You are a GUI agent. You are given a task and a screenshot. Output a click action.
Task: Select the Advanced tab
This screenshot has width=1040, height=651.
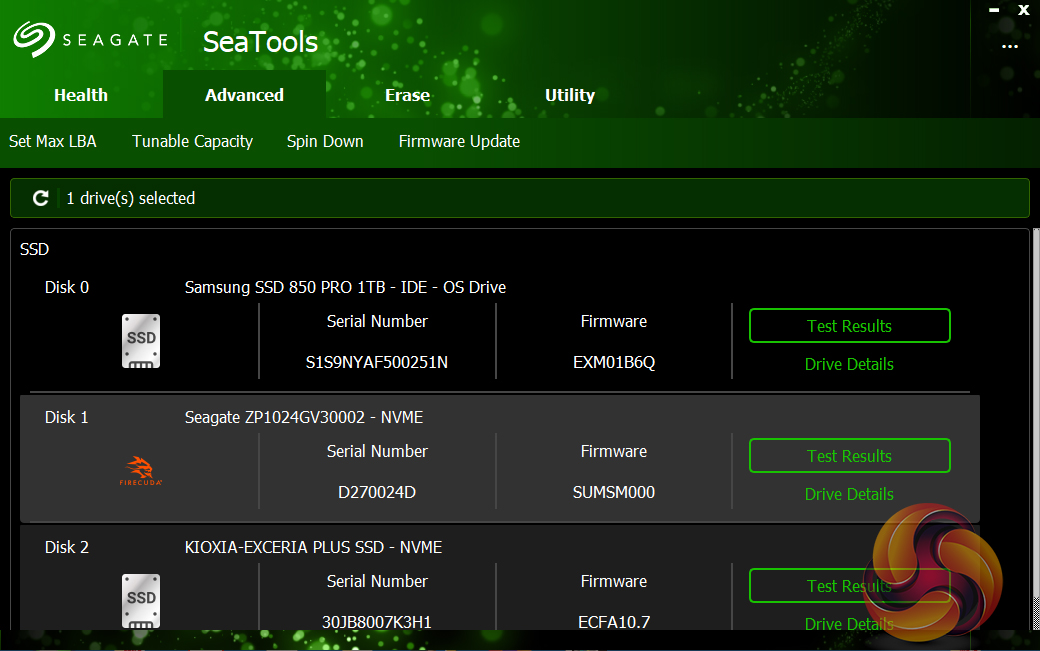tap(244, 95)
